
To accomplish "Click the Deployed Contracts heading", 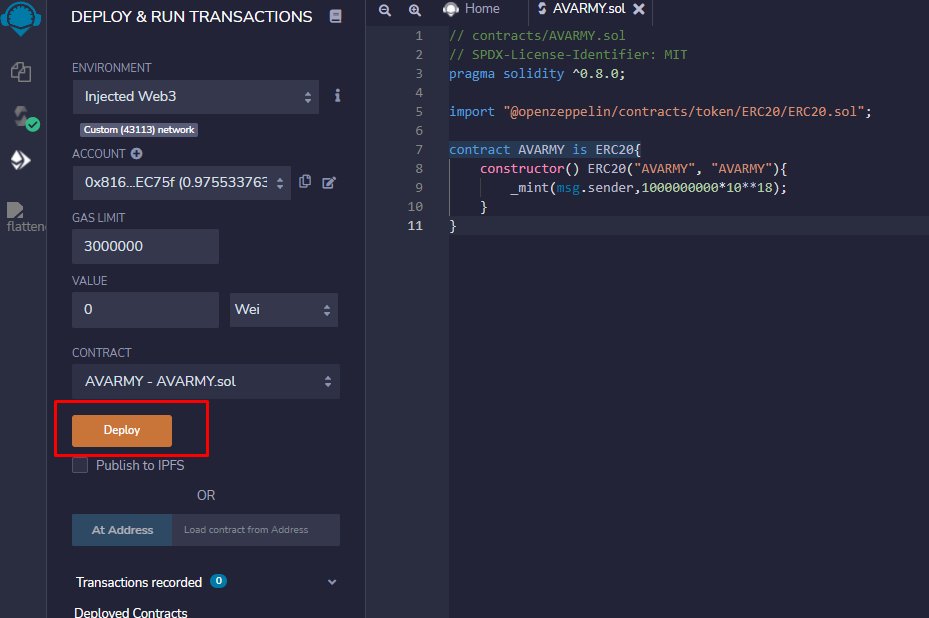I will click(x=131, y=612).
